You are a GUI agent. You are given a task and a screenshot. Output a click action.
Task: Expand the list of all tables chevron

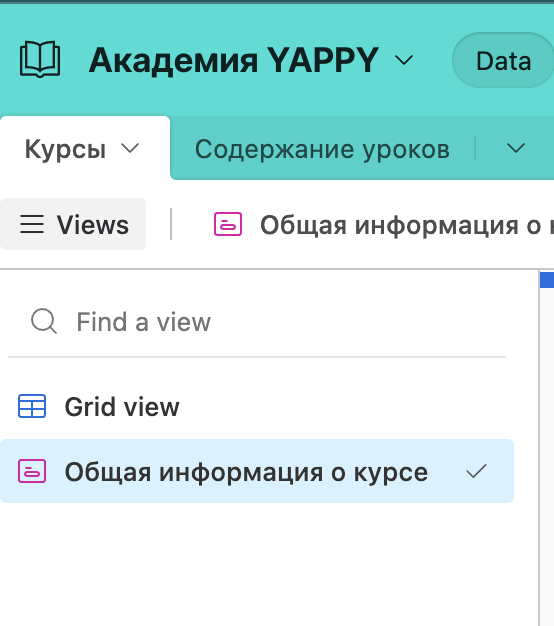click(x=516, y=149)
